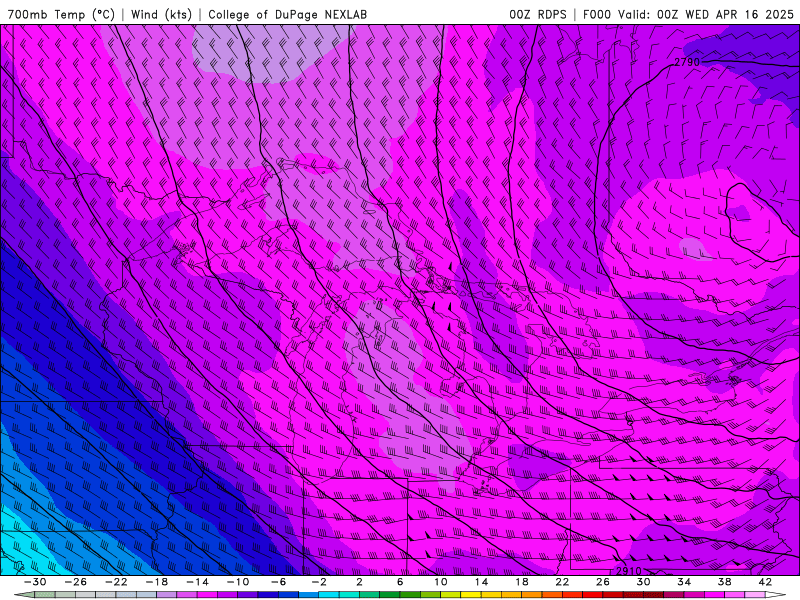The height and width of the screenshot is (600, 800).
Task: Click the -18 scale label
Action: point(157,582)
